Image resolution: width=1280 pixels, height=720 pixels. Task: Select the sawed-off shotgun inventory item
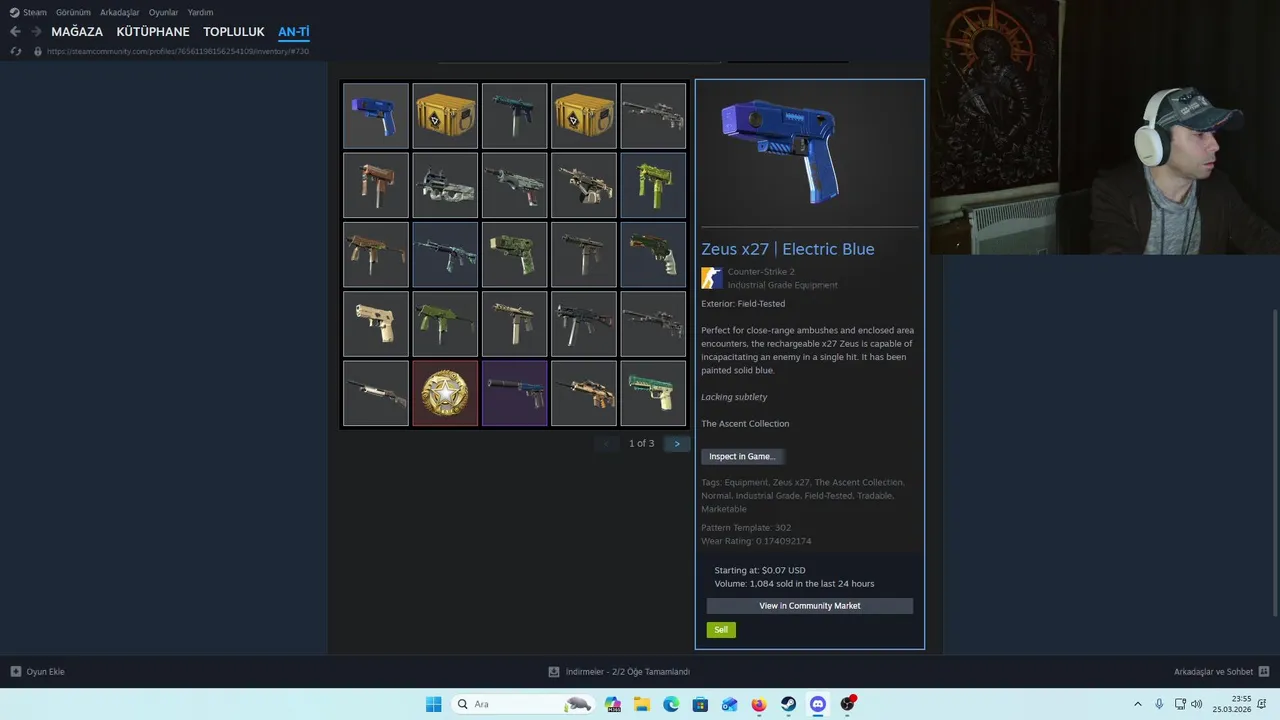tap(376, 393)
